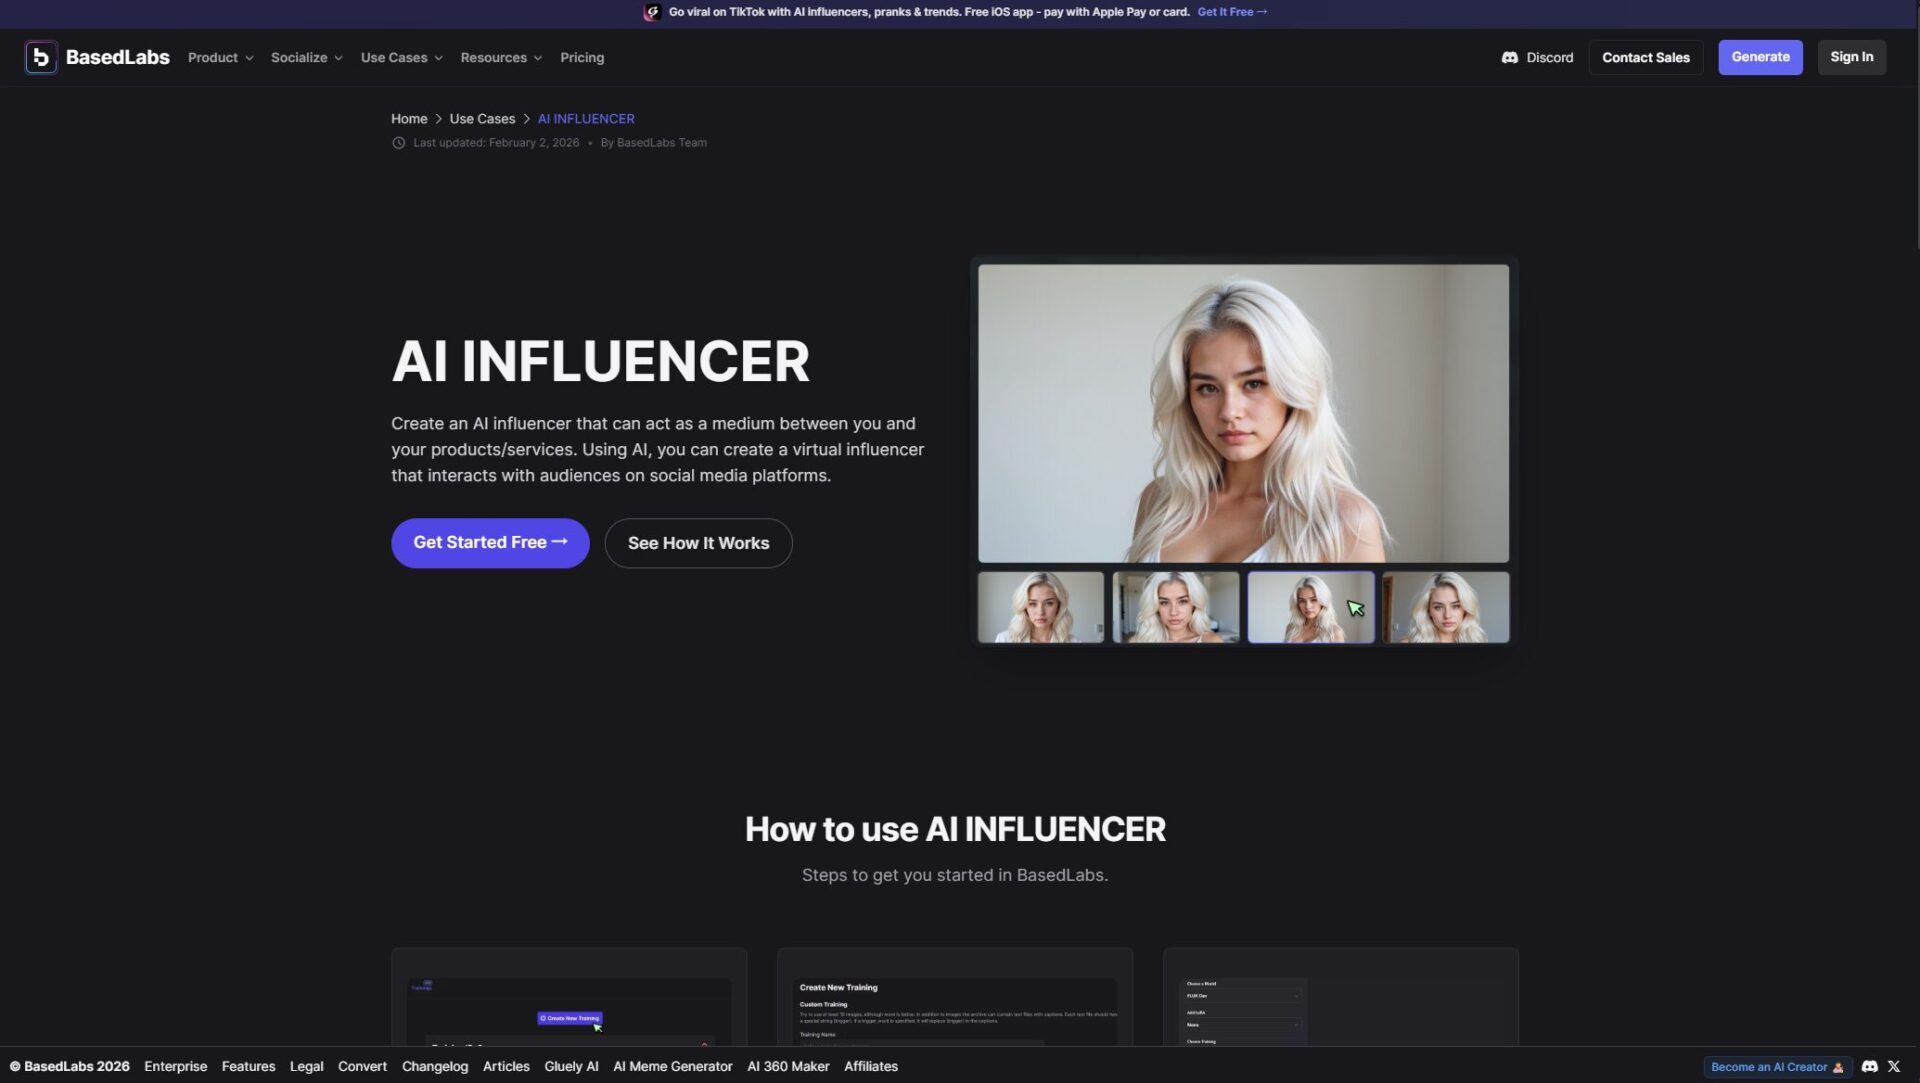Click Become an AI Creator badge

pos(1776,1066)
